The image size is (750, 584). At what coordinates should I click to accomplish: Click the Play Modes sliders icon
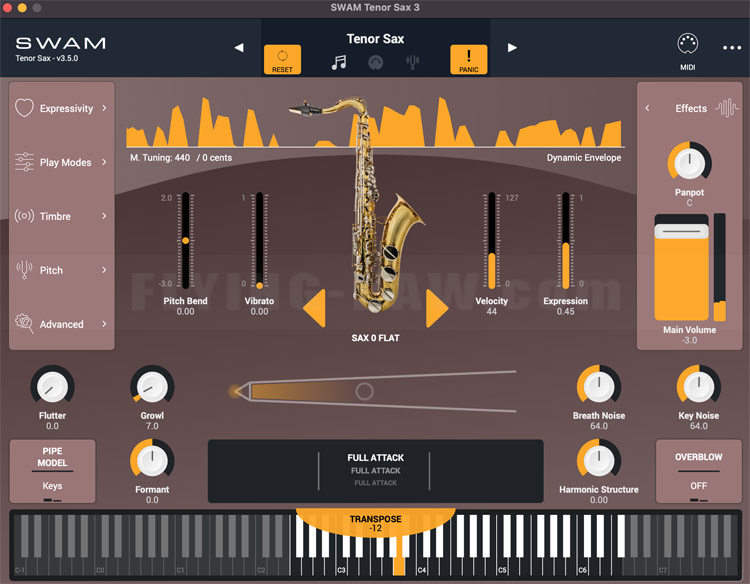tap(24, 162)
